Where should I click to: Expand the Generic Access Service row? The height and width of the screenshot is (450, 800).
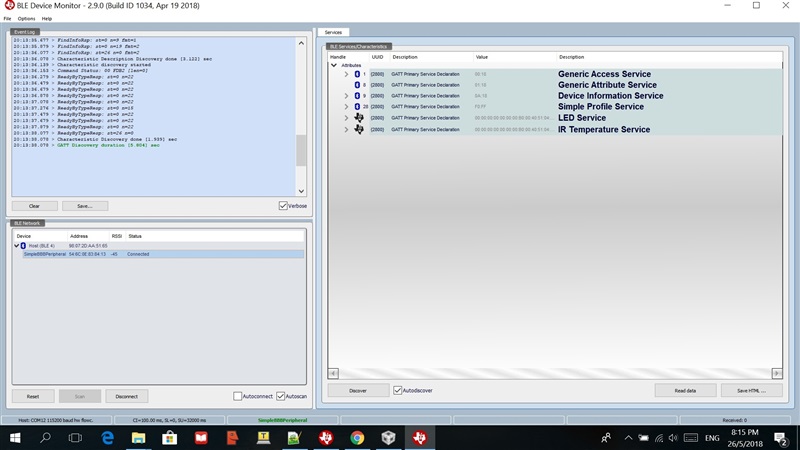pyautogui.click(x=346, y=74)
